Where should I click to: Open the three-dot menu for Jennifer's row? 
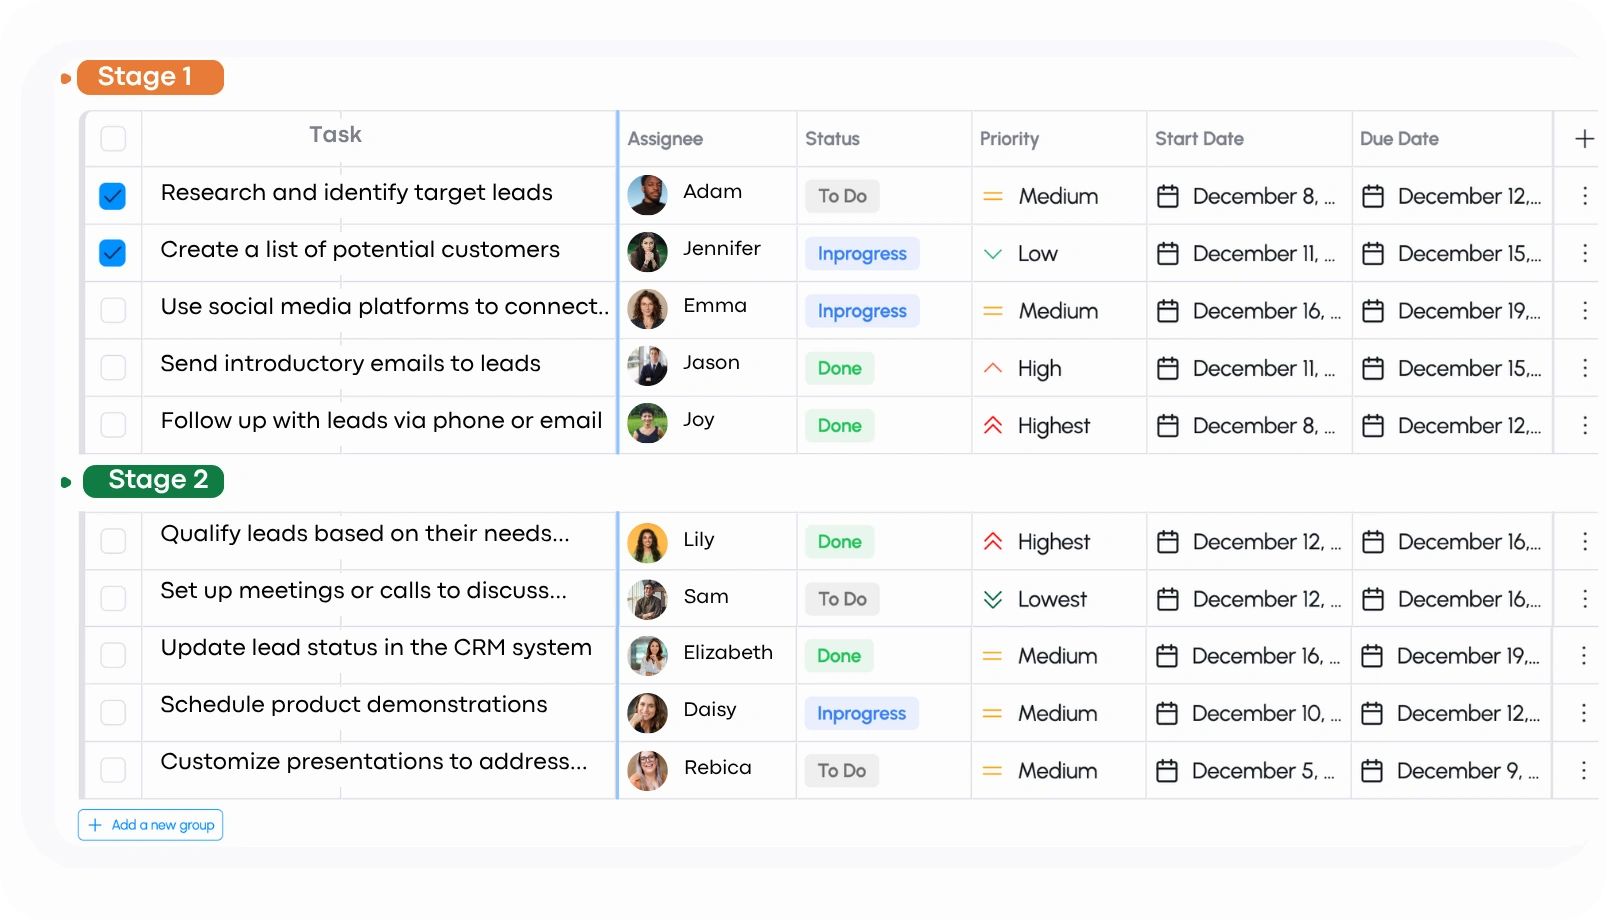pos(1585,253)
